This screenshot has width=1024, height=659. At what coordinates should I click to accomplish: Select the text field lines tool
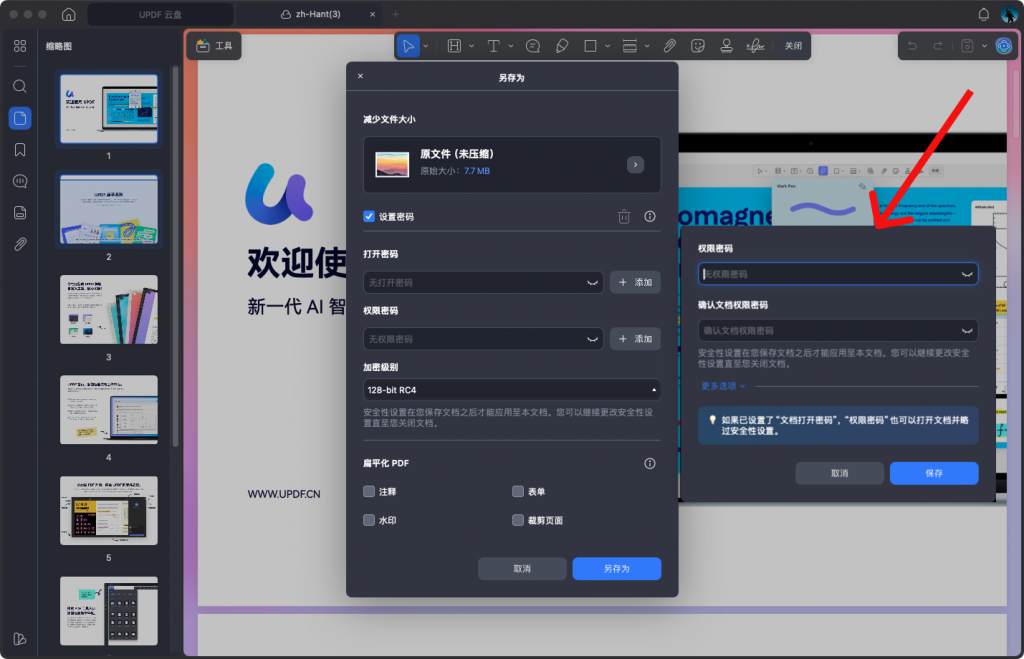tap(630, 46)
